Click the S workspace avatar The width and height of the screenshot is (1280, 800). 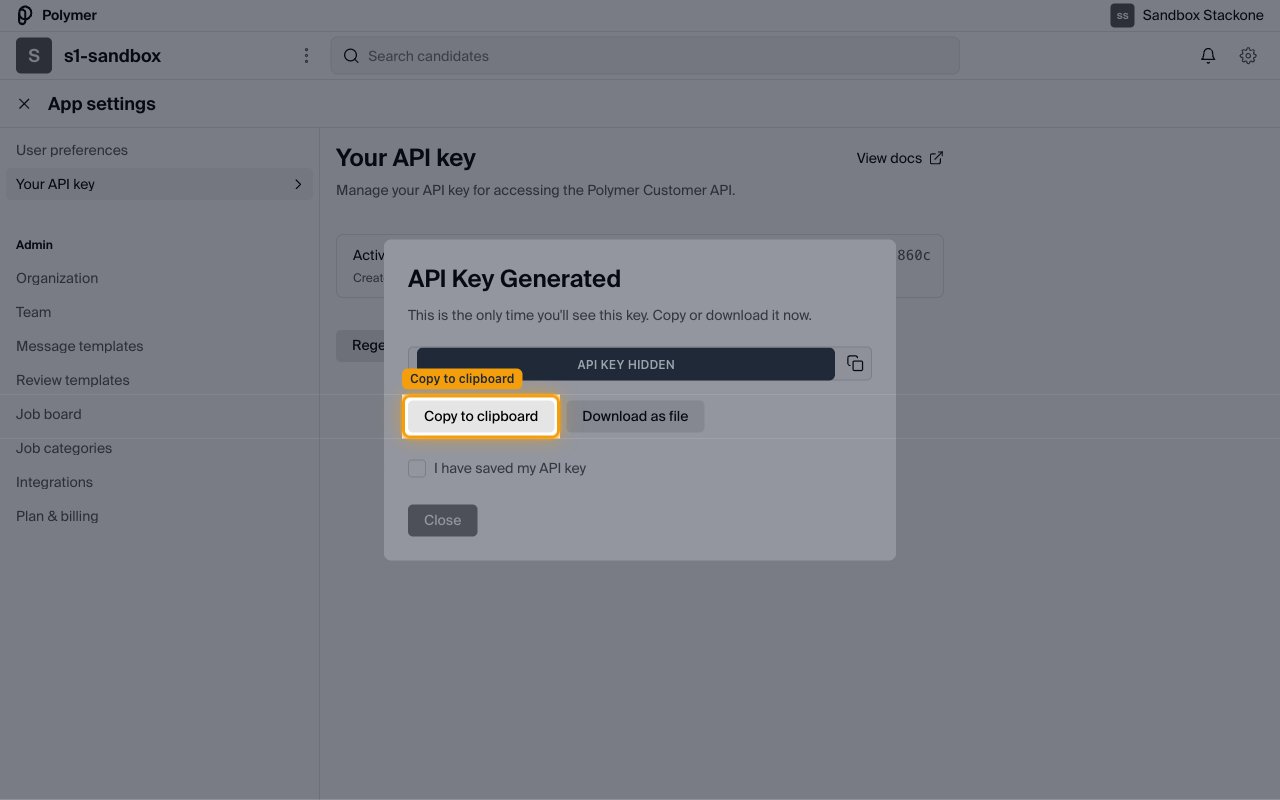point(34,56)
